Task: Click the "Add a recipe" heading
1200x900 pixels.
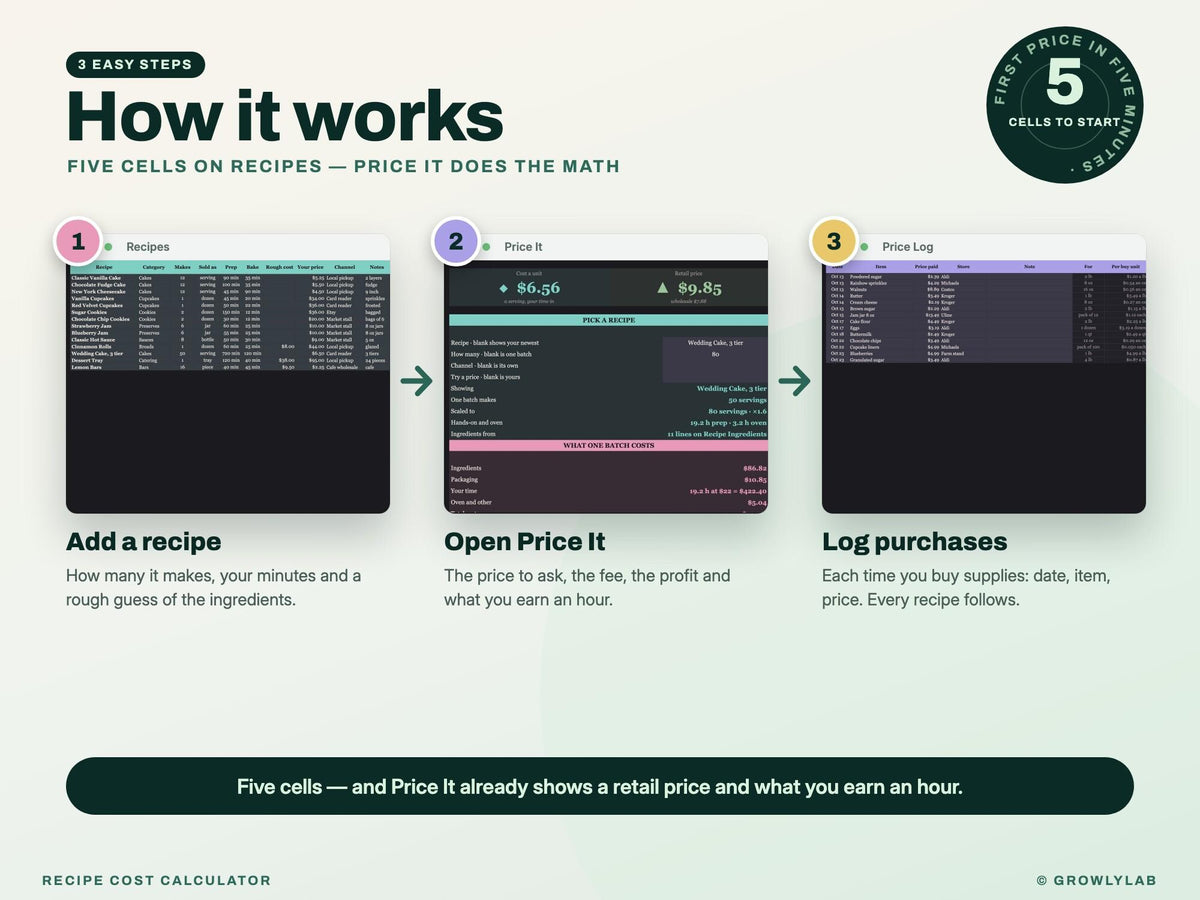Action: (x=144, y=542)
